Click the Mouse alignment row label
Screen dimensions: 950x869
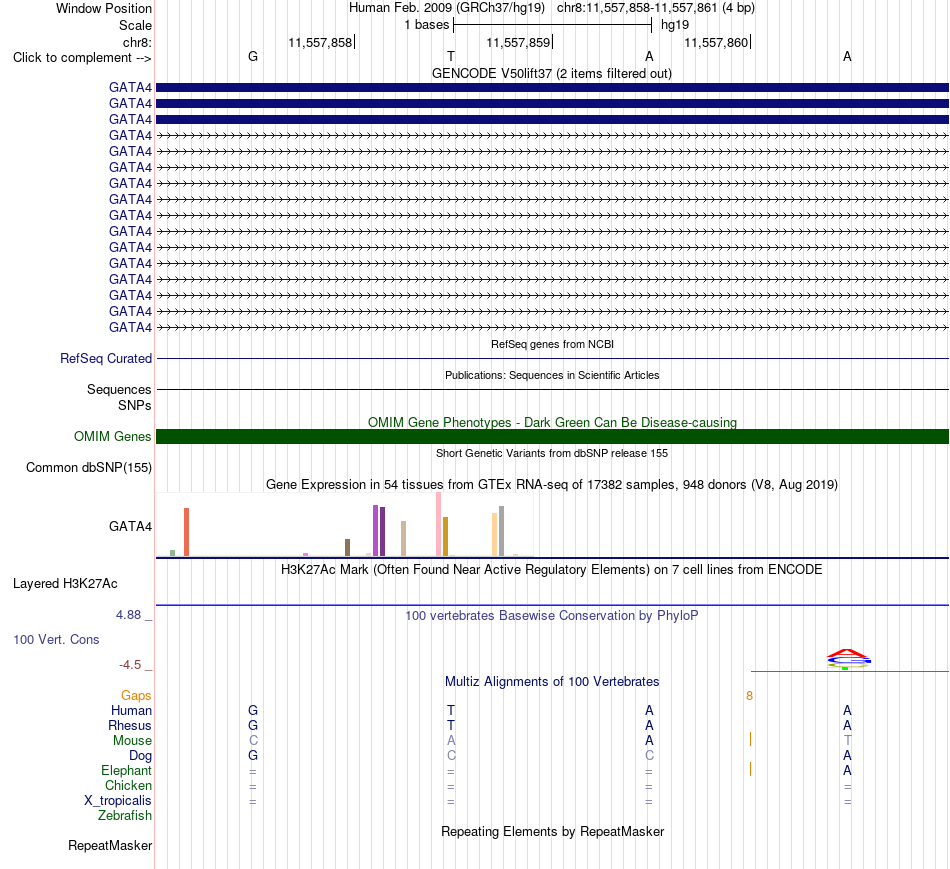click(x=132, y=741)
